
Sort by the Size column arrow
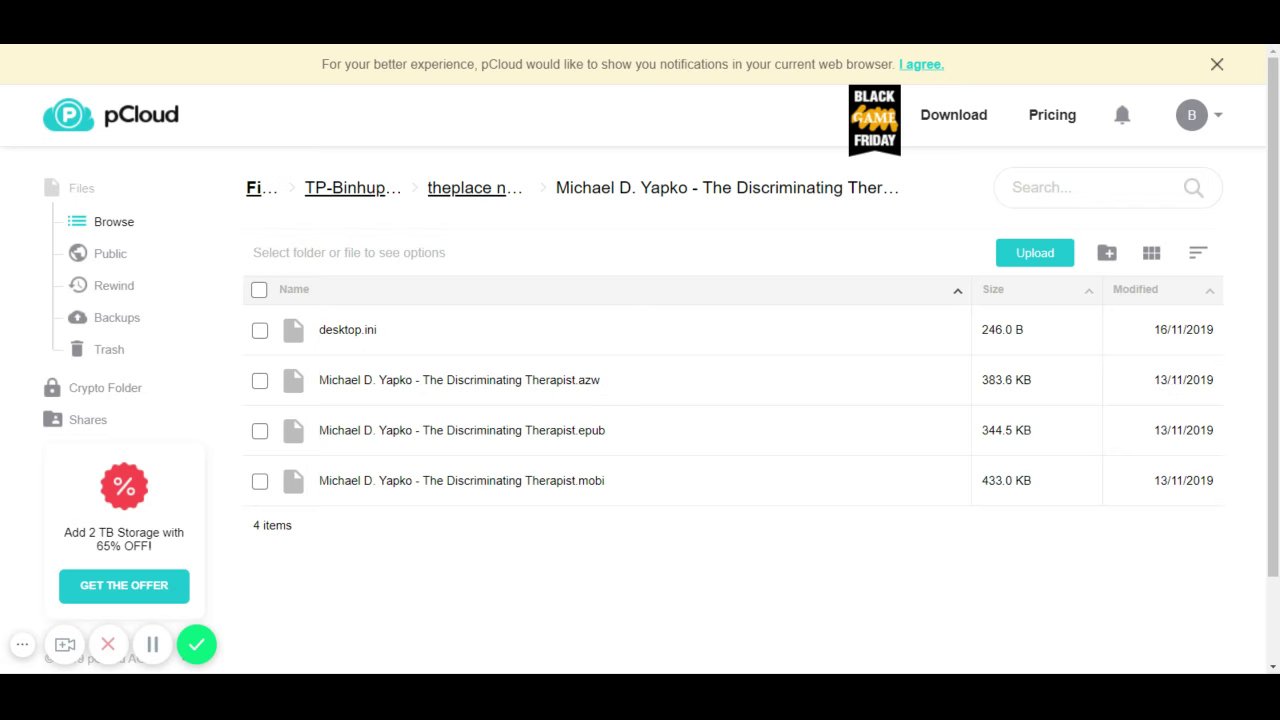pyautogui.click(x=1089, y=291)
